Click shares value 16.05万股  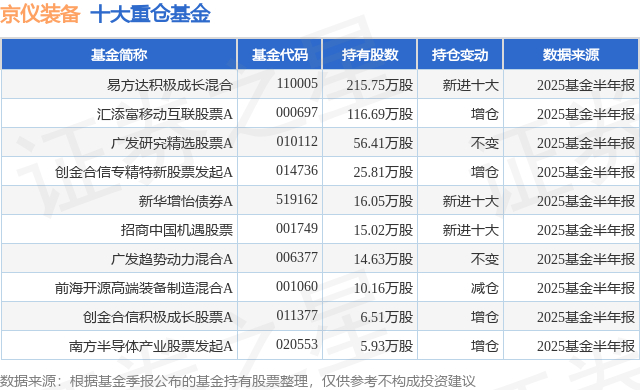point(383,201)
